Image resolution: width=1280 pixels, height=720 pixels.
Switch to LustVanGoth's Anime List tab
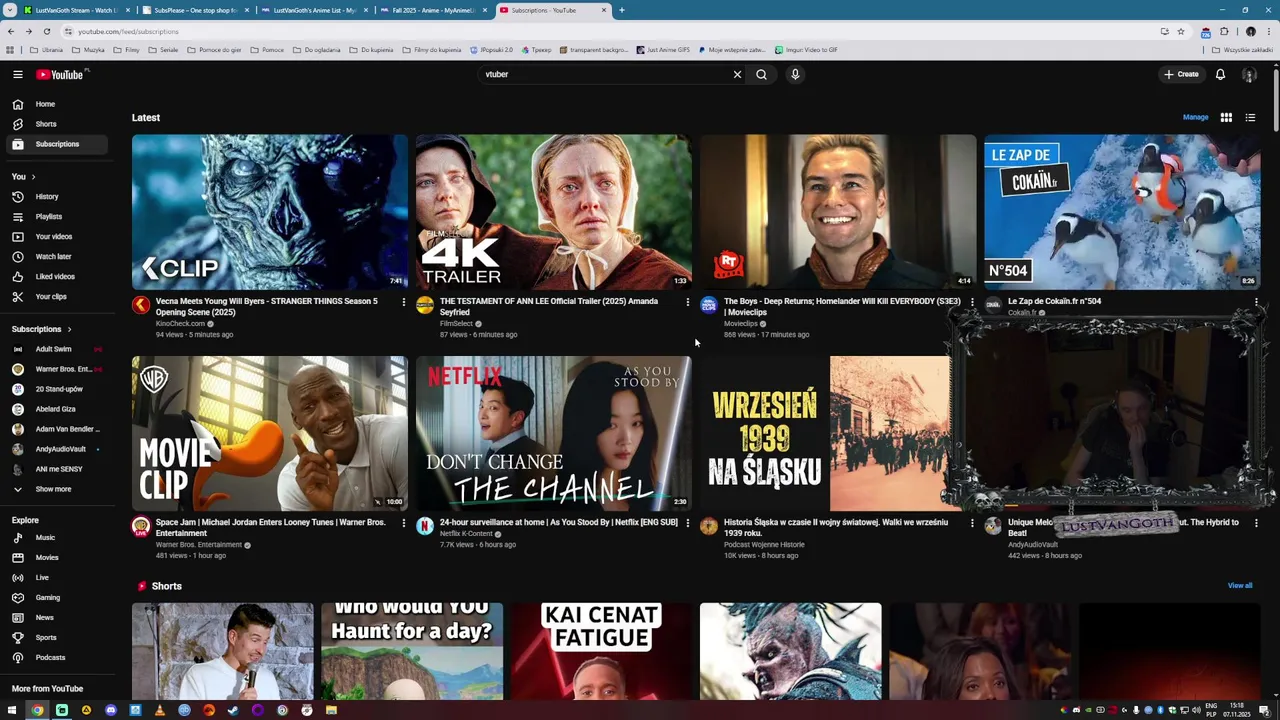[313, 10]
